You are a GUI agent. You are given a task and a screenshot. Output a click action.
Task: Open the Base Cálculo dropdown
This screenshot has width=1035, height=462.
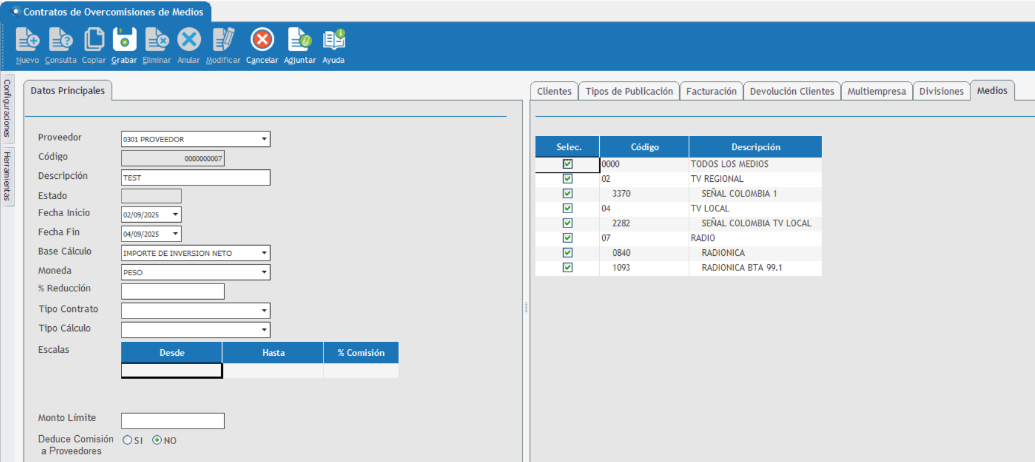[264, 253]
